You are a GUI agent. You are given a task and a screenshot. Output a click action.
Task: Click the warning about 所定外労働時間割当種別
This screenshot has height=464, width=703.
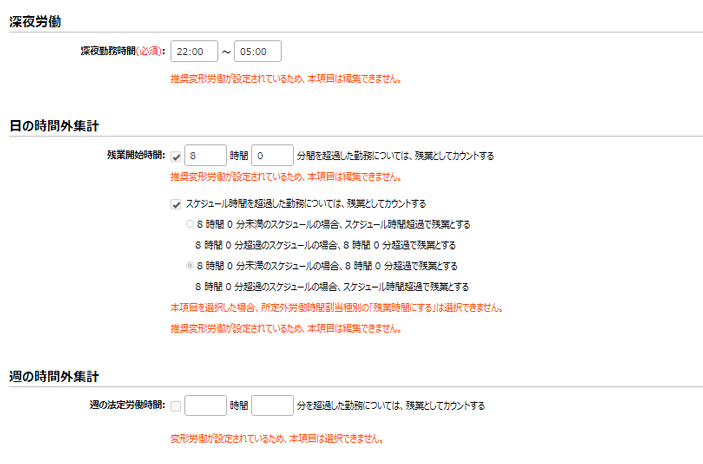[x=337, y=308]
